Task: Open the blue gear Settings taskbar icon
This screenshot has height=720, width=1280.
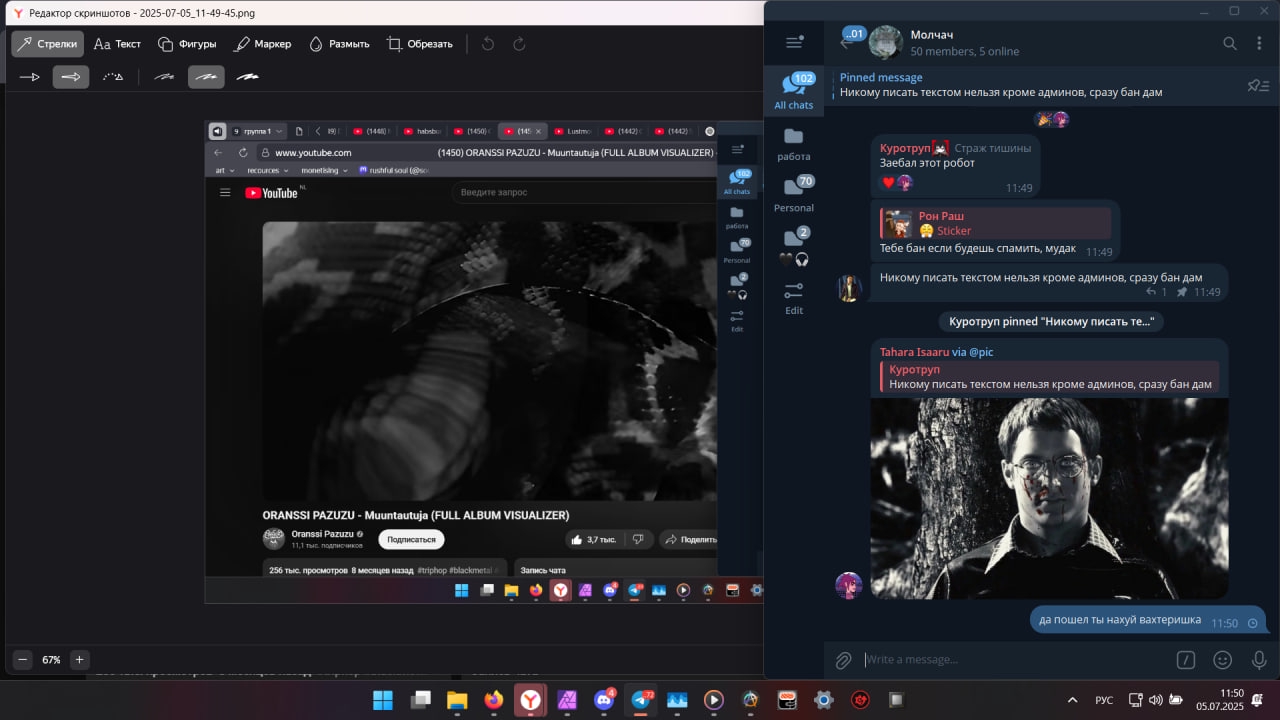Action: [x=824, y=700]
